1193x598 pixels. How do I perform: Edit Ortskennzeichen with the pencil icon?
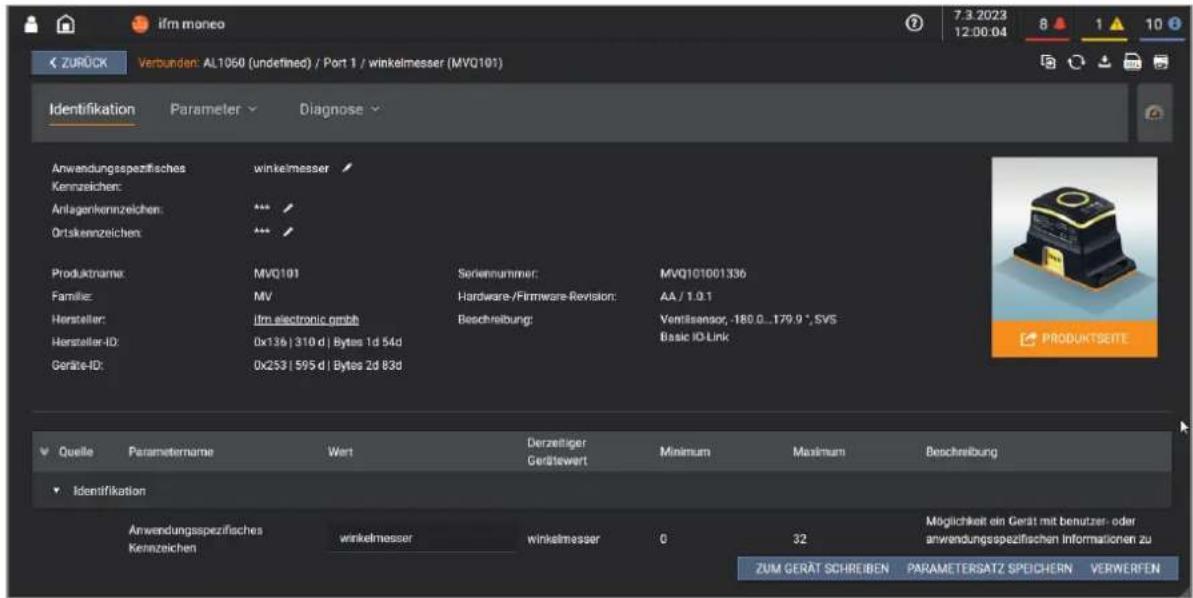[288, 232]
